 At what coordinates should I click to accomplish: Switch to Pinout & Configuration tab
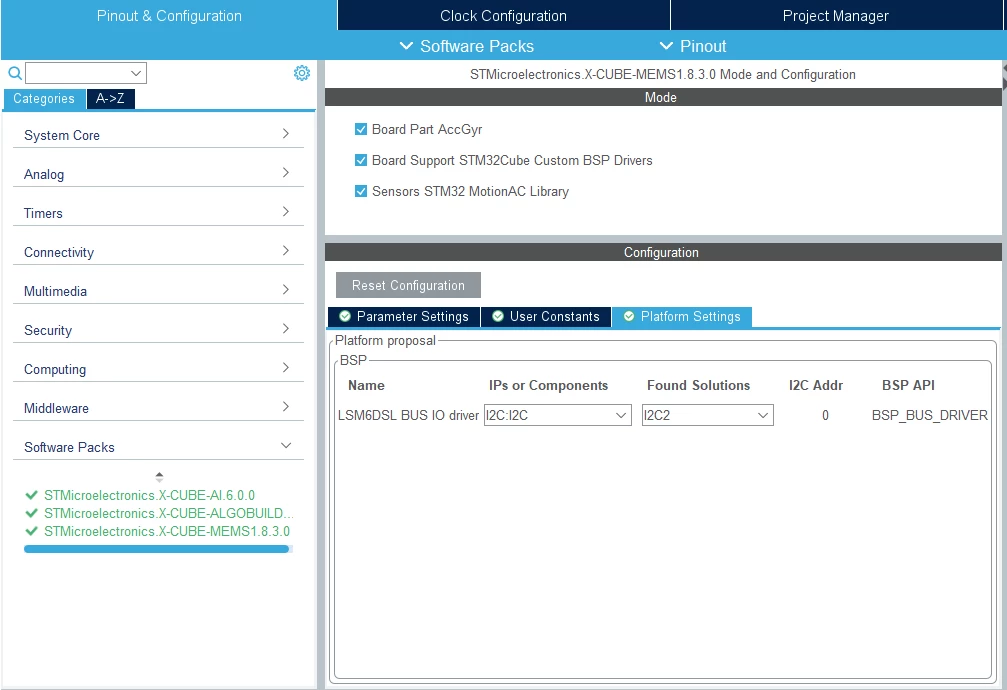tap(169, 15)
